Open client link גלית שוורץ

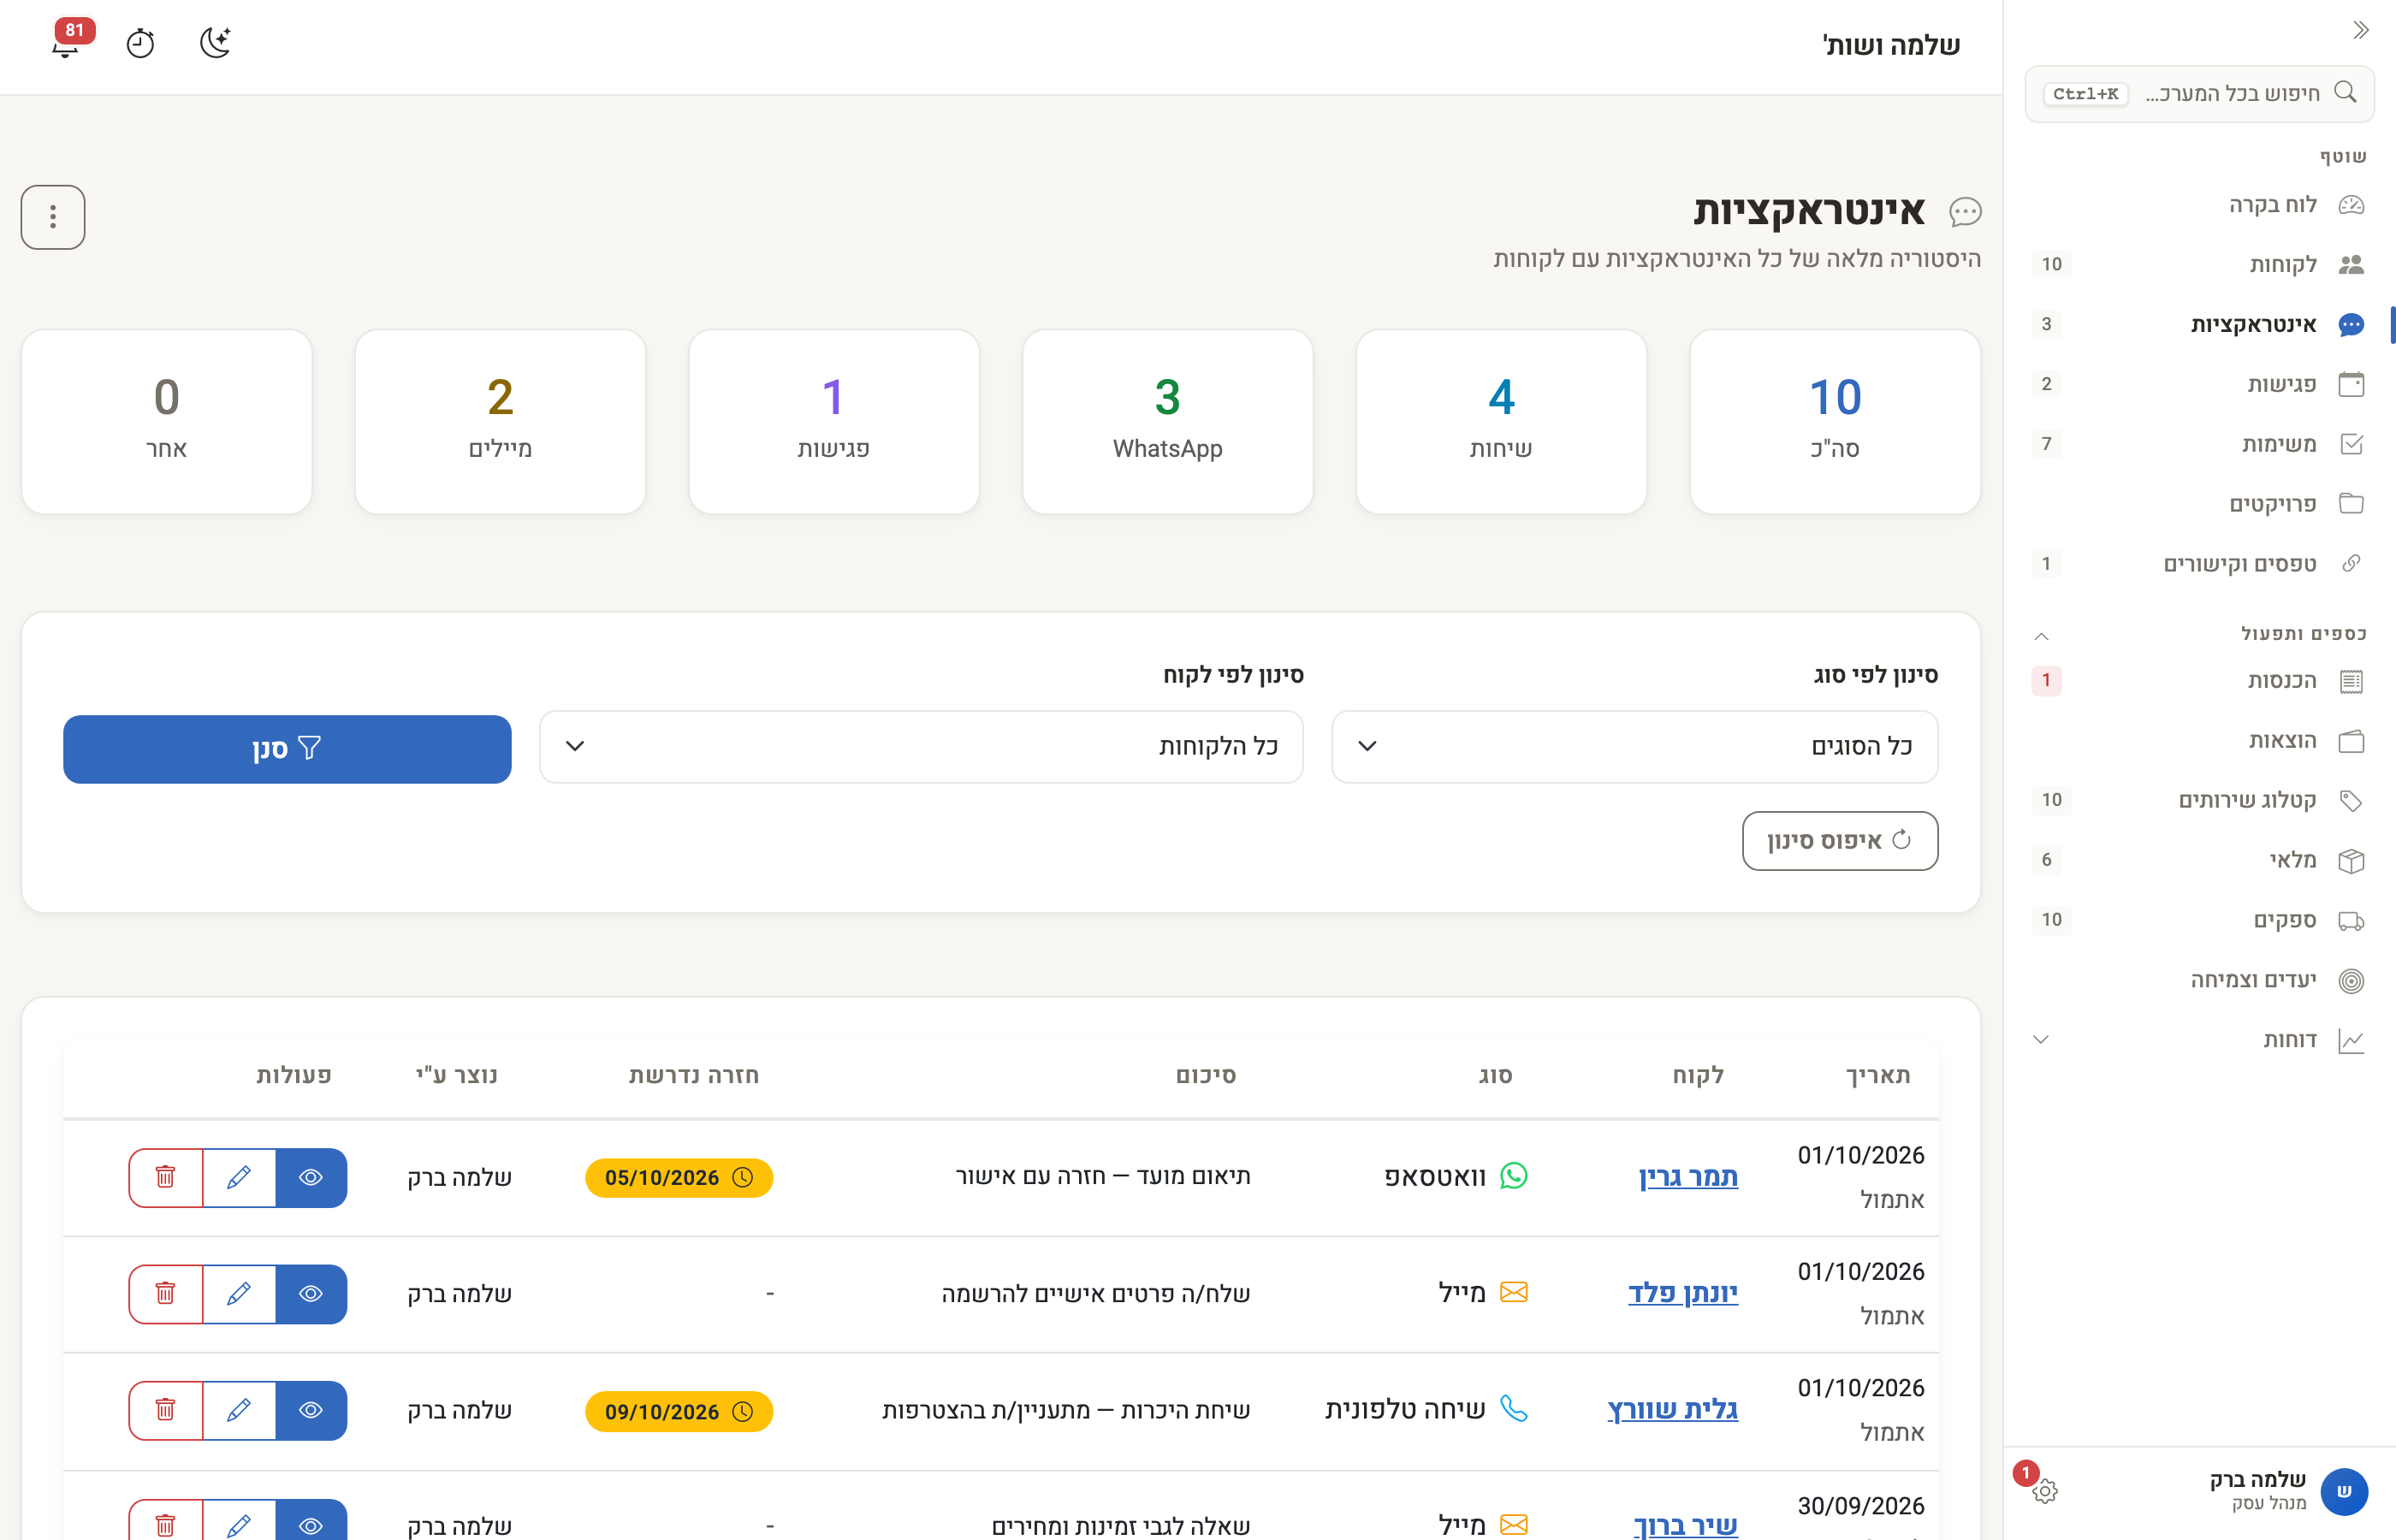click(1673, 1410)
